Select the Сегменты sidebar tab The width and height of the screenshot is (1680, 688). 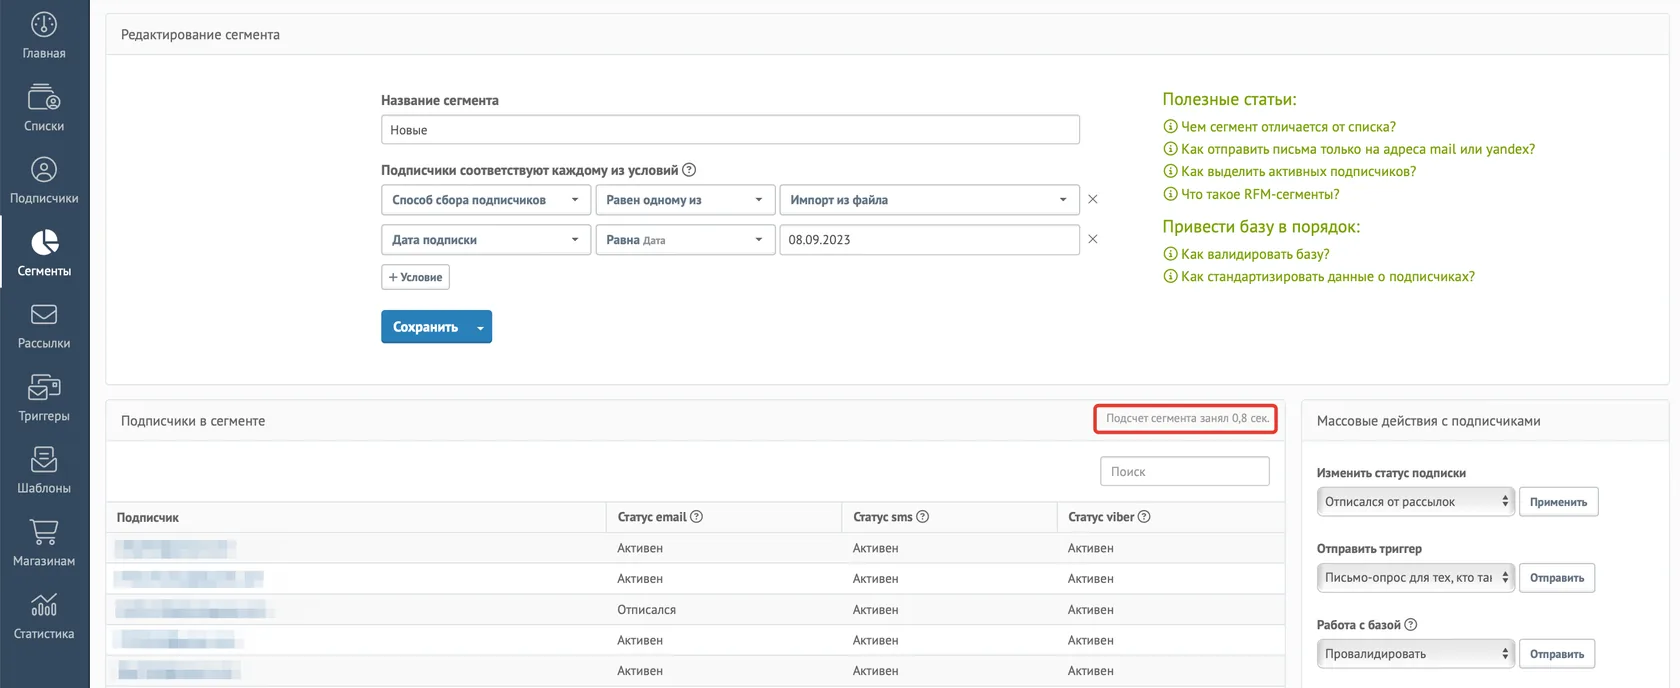coord(44,253)
